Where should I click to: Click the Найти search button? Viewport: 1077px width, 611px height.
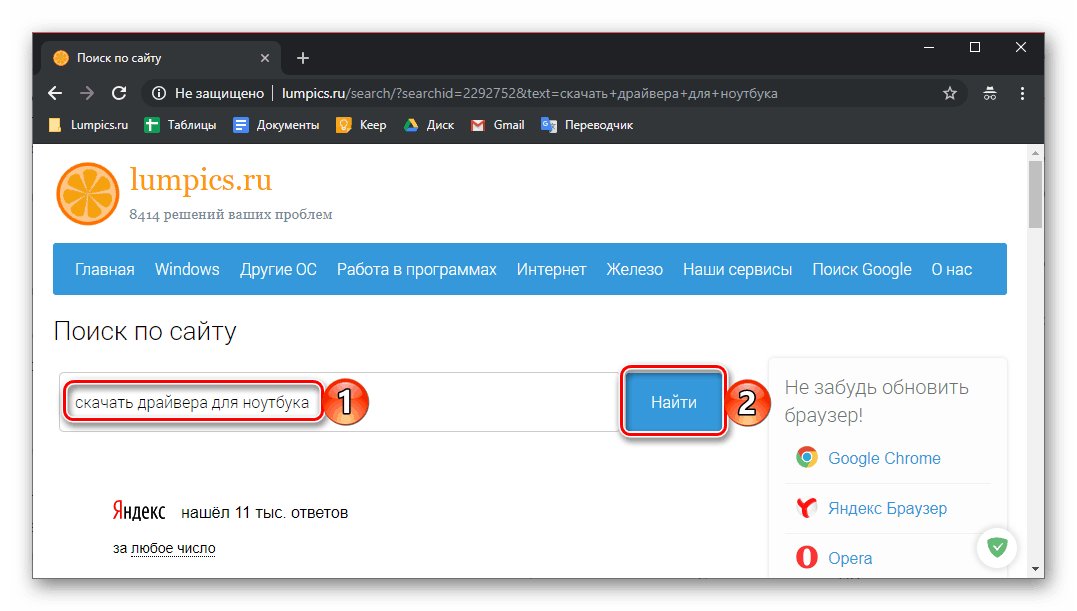tap(674, 402)
